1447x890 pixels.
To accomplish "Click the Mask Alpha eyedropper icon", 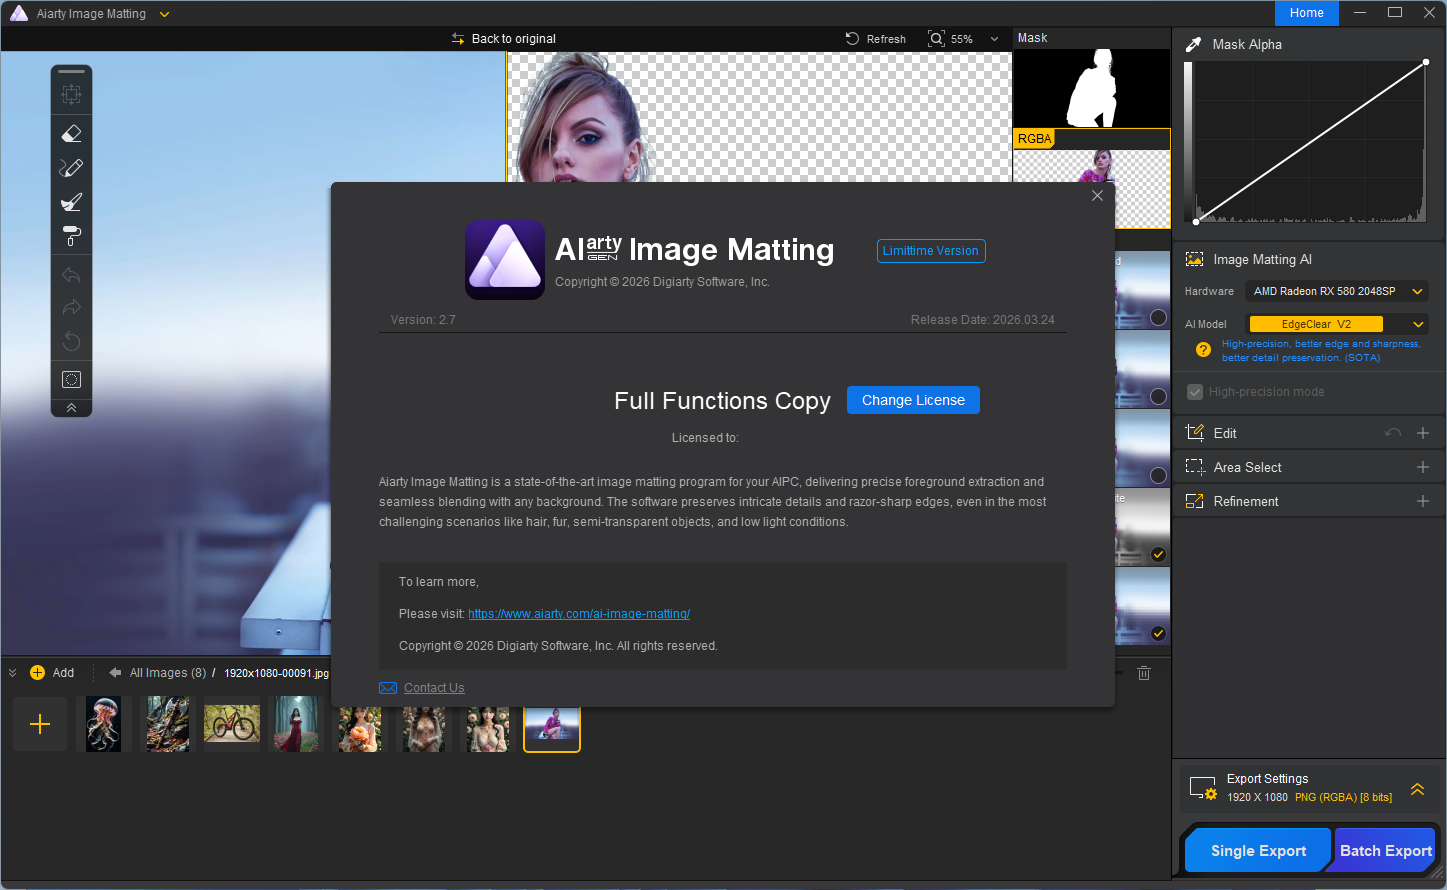I will click(x=1193, y=45).
